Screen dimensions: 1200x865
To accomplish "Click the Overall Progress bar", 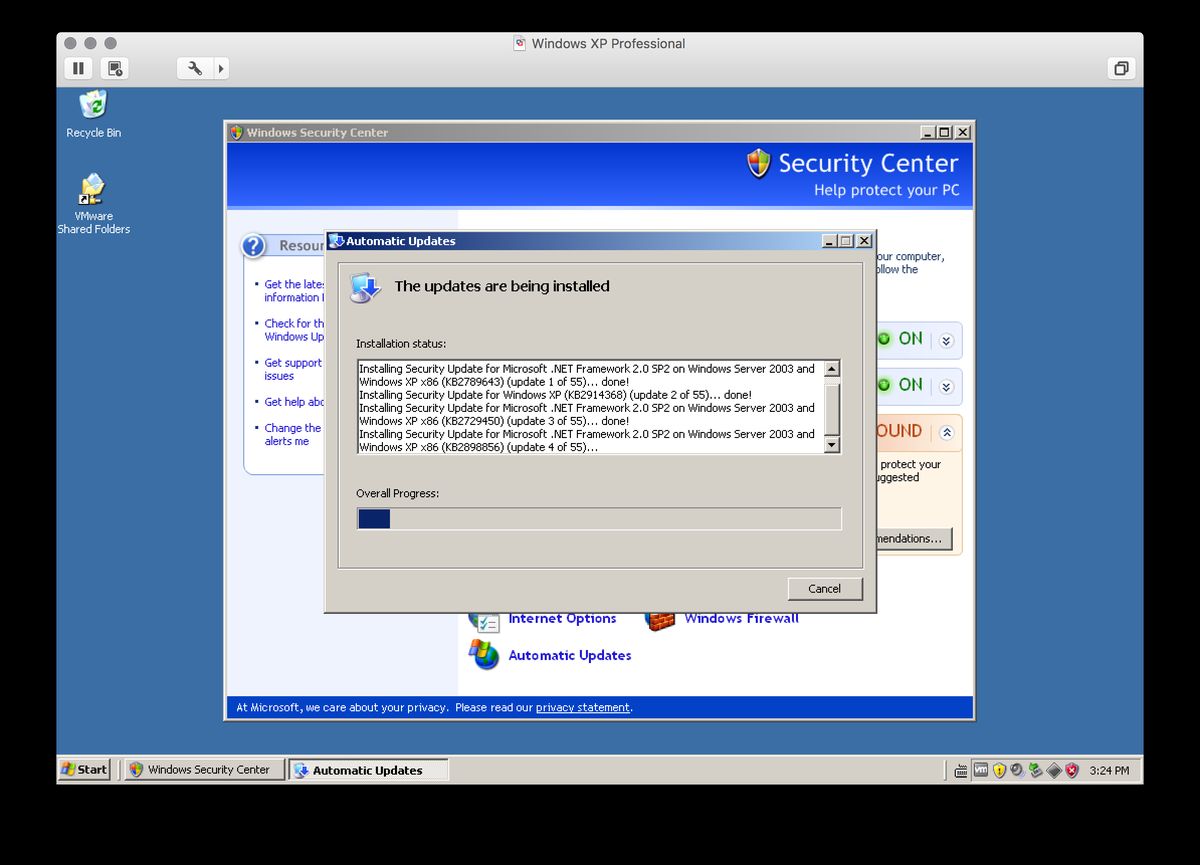I will 599,518.
